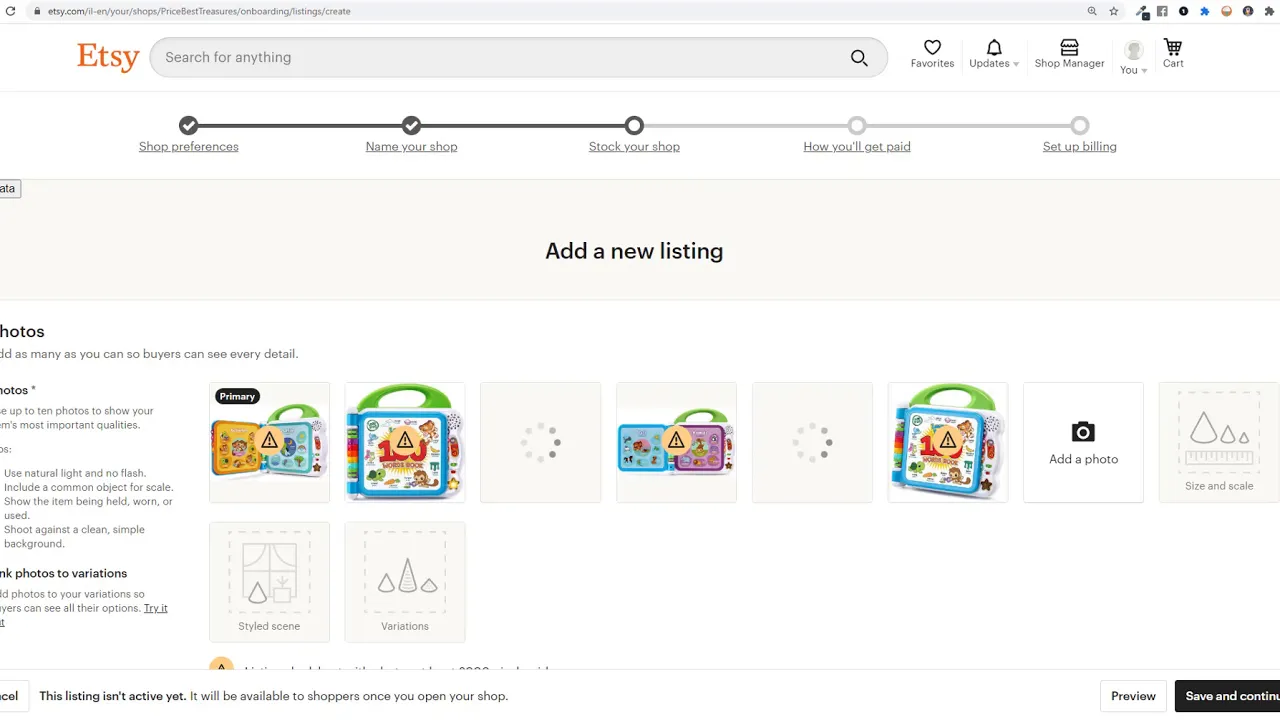Go to Shop preferences step
This screenshot has height=720, width=1280.
coord(189,146)
